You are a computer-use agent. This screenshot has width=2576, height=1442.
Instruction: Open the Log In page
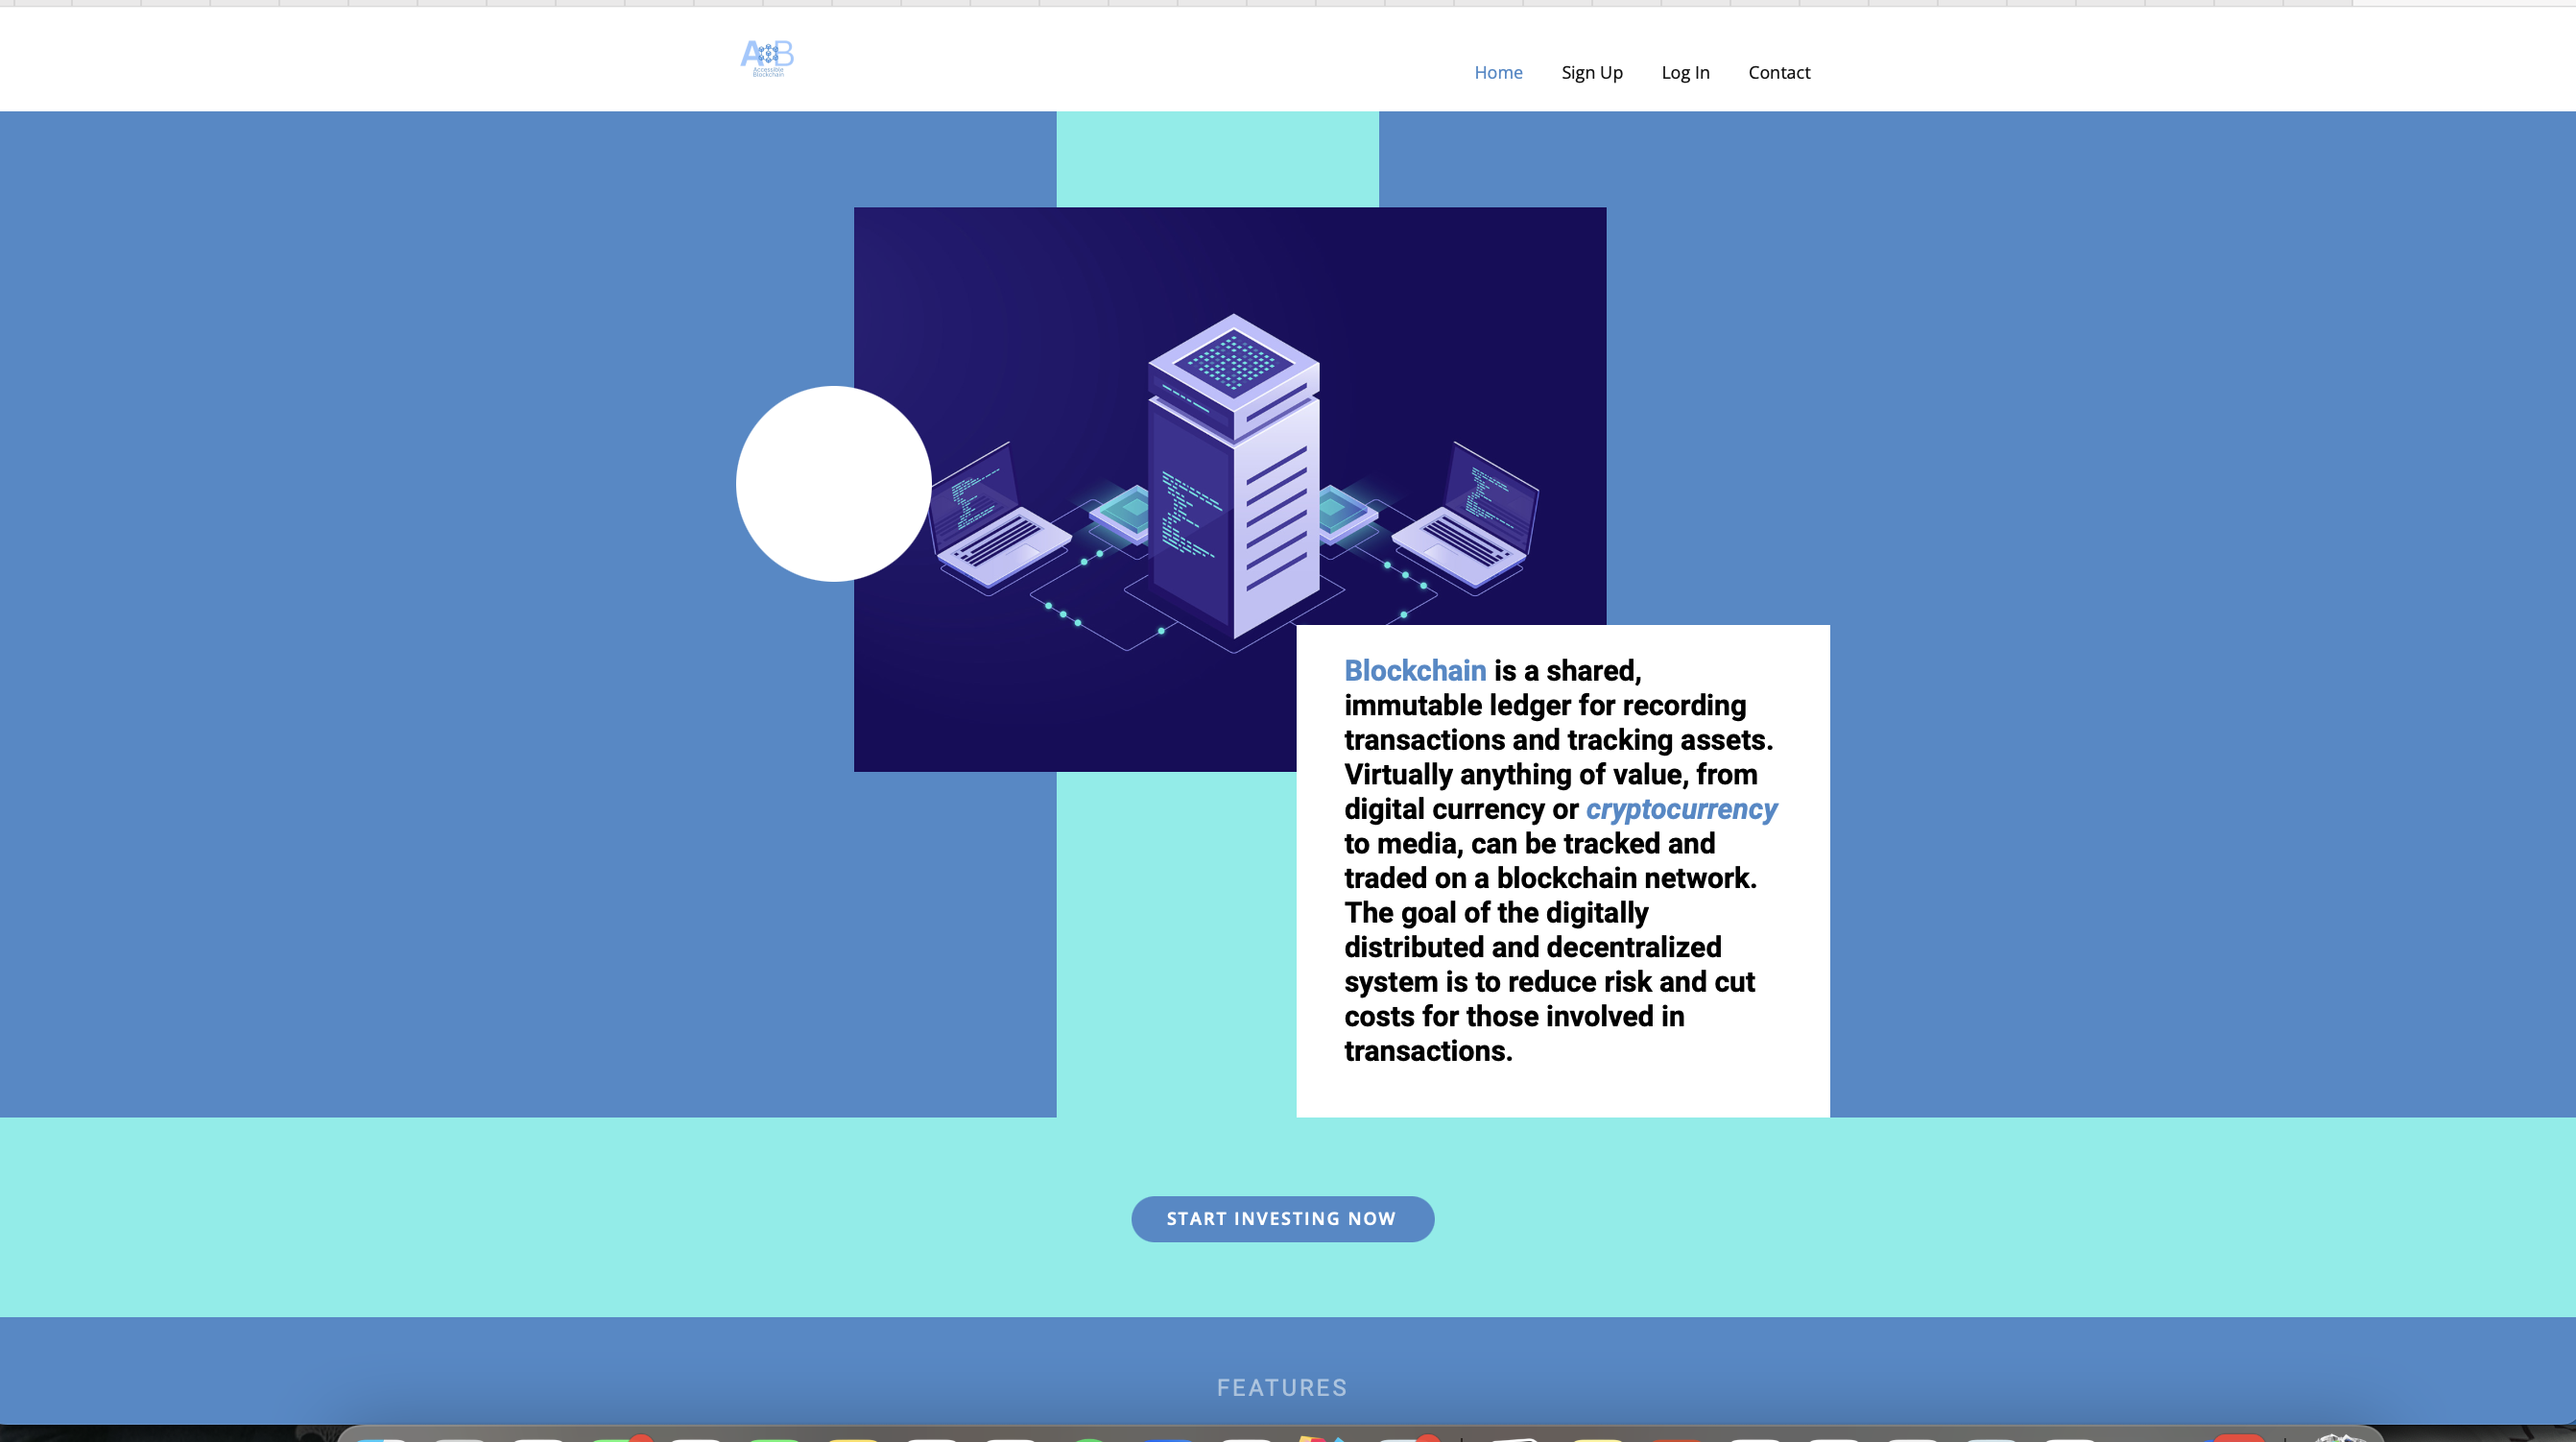1685,72
